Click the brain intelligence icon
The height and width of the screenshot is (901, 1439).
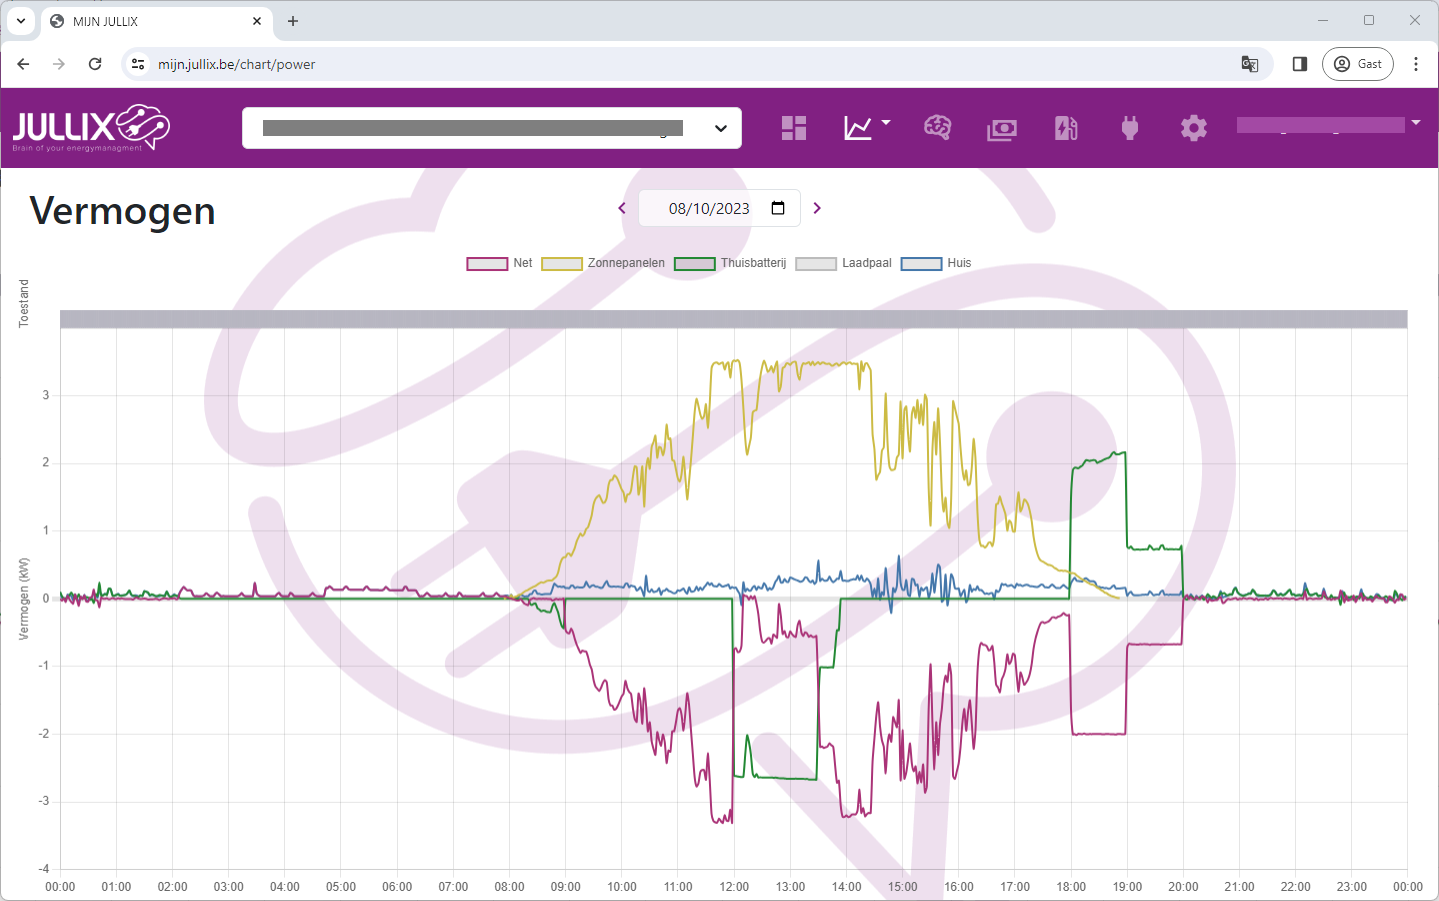[937, 128]
